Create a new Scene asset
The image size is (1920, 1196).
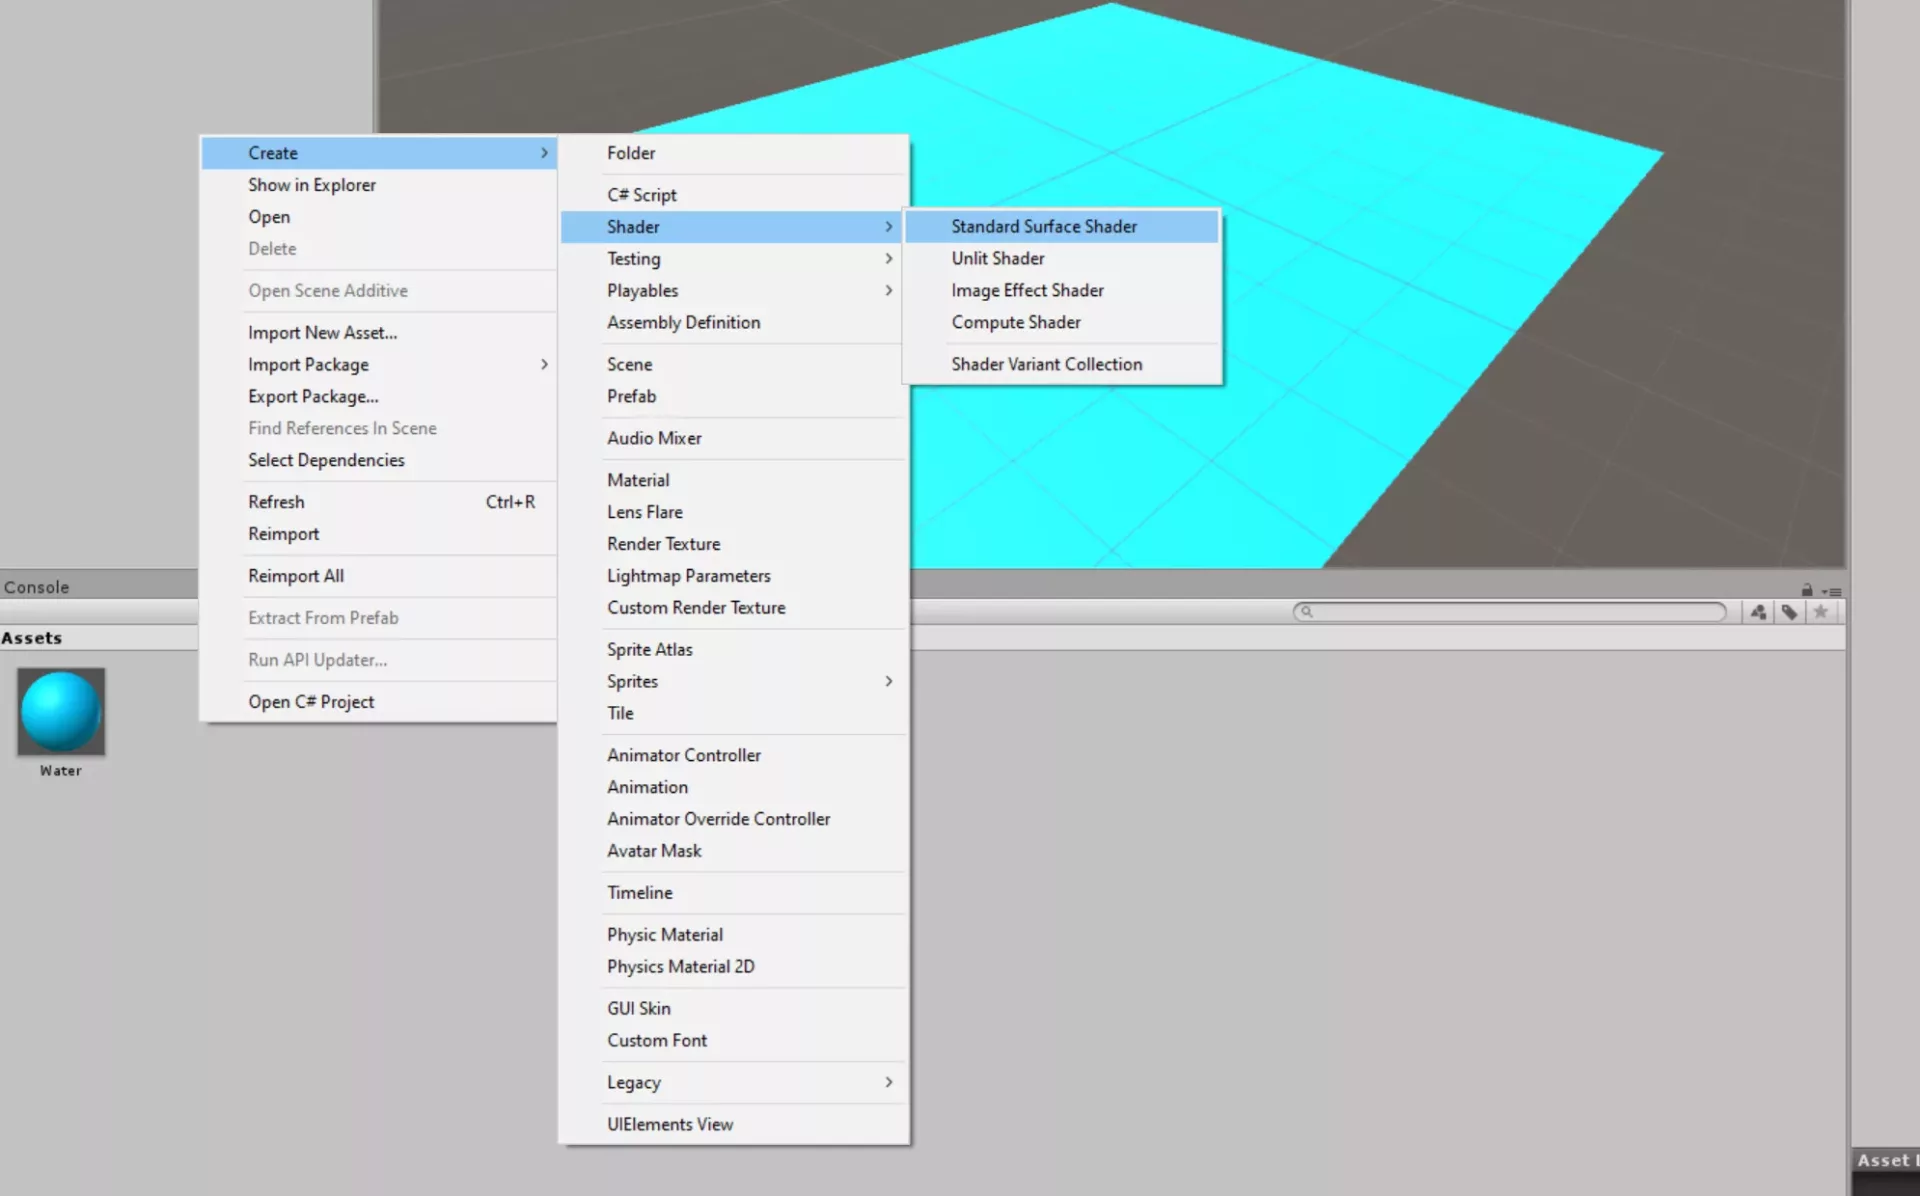coord(734,364)
